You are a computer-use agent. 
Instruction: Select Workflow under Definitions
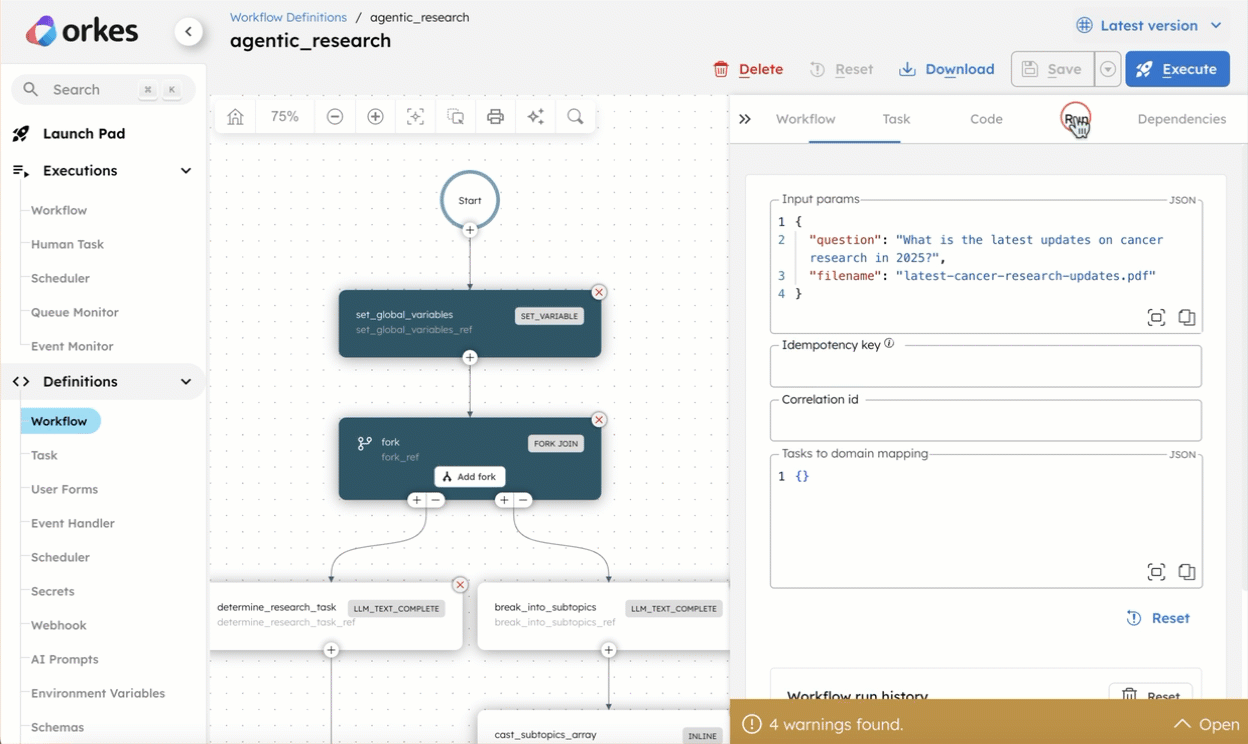click(x=60, y=421)
